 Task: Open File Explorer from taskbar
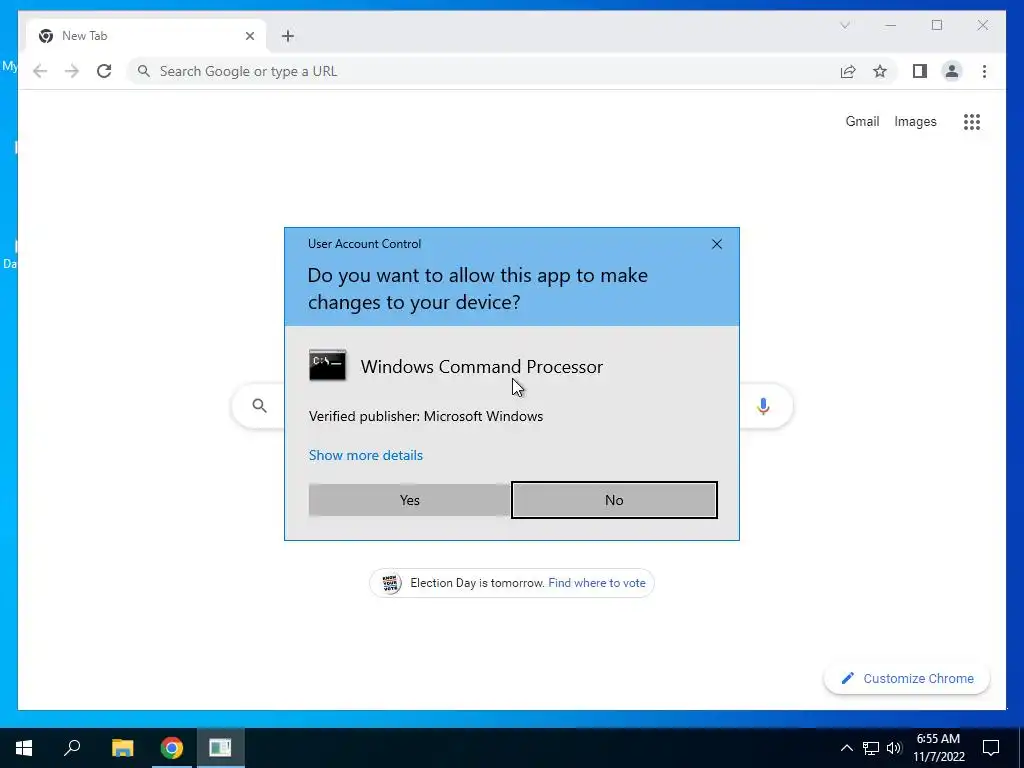tap(122, 748)
